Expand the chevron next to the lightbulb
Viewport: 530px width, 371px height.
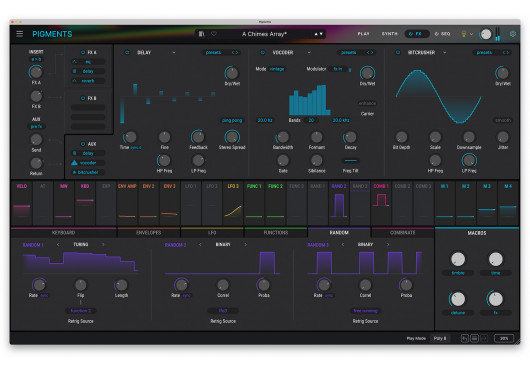pos(472,34)
